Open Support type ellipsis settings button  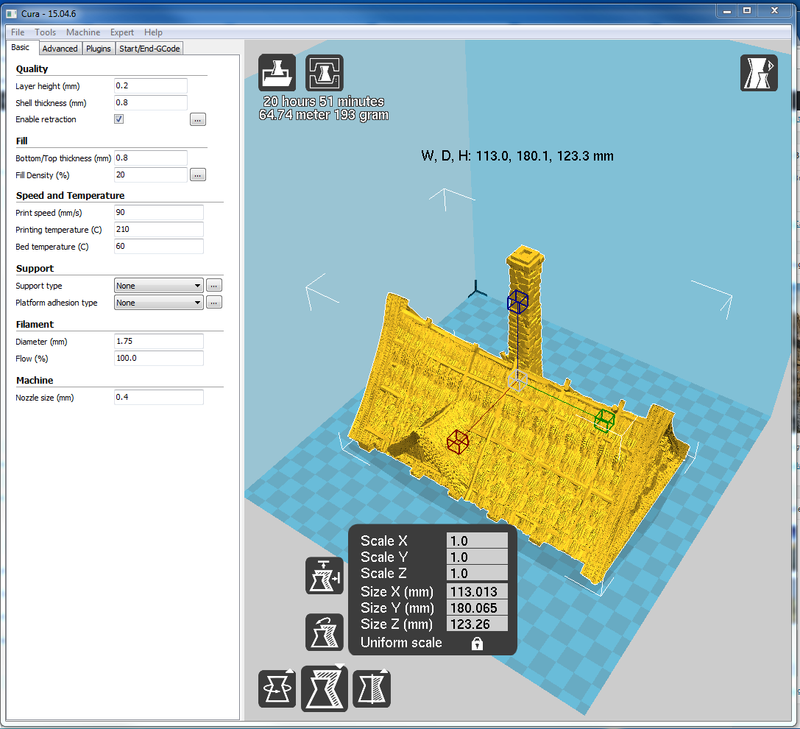click(x=214, y=286)
